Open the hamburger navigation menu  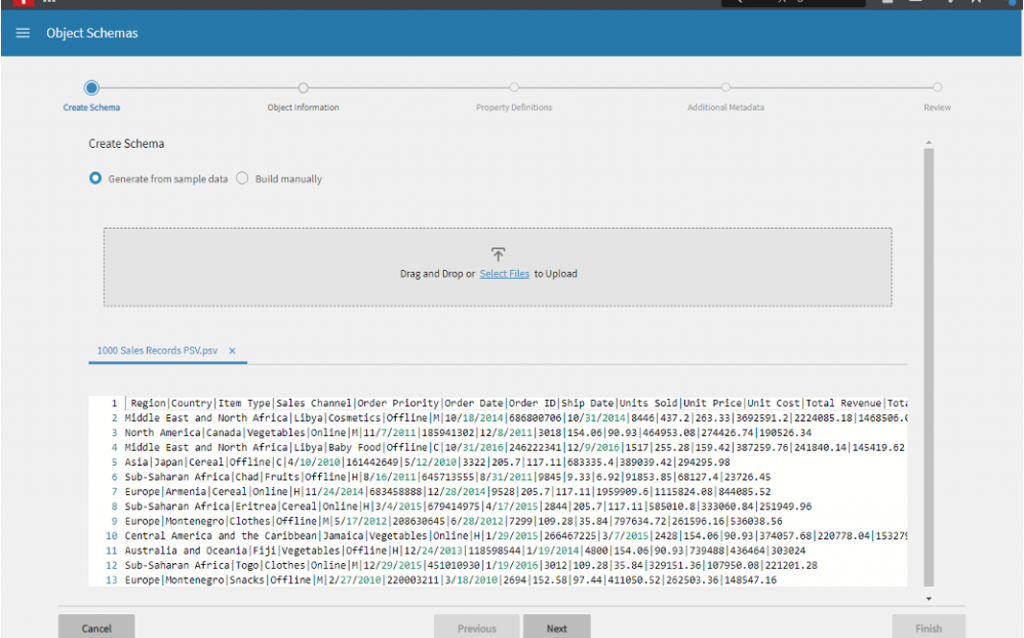pyautogui.click(x=23, y=33)
